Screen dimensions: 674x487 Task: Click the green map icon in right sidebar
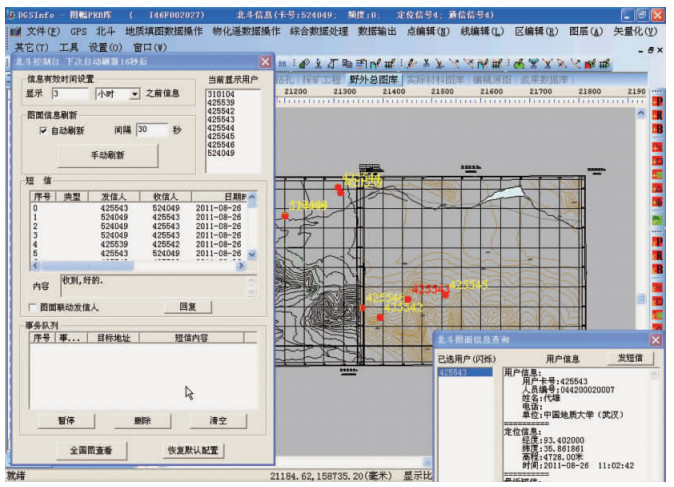pyautogui.click(x=658, y=221)
